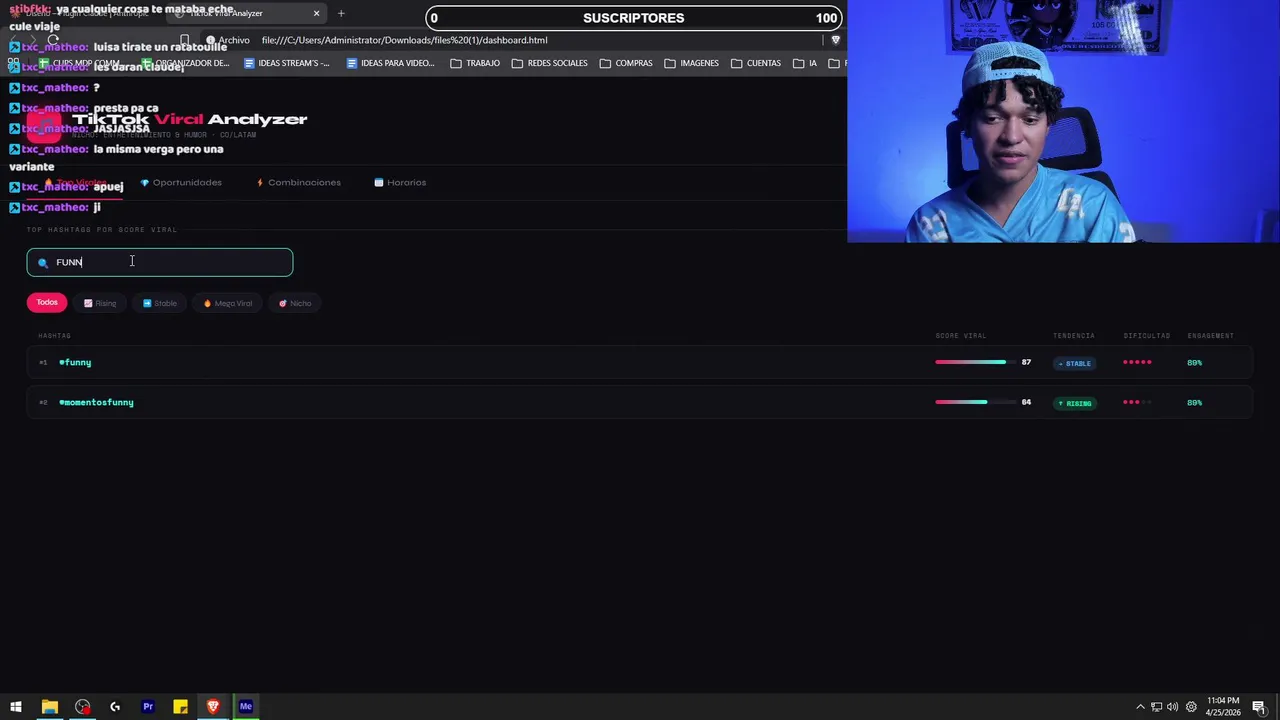Select the Todos filter chip
This screenshot has width=1280, height=720.
[x=47, y=302]
